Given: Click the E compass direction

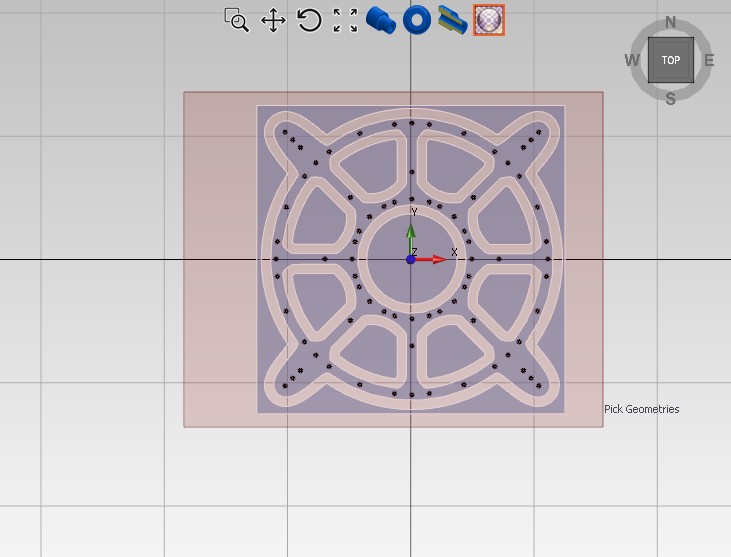Looking at the screenshot, I should point(709,60).
